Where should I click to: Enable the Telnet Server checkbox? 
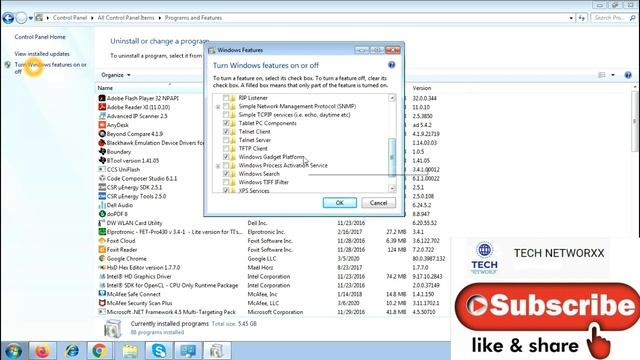point(226,140)
